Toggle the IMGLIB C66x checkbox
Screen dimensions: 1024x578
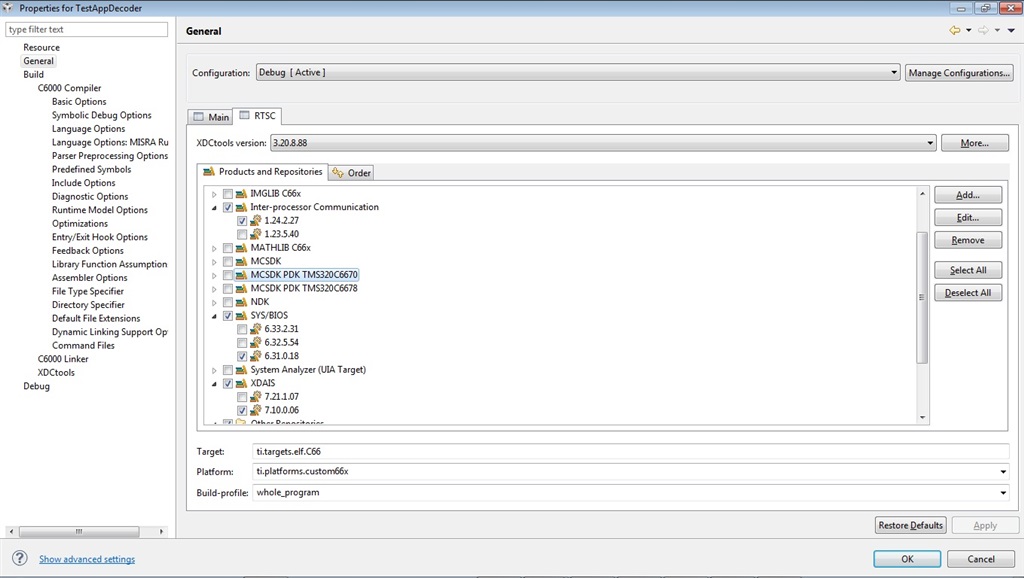tap(227, 194)
